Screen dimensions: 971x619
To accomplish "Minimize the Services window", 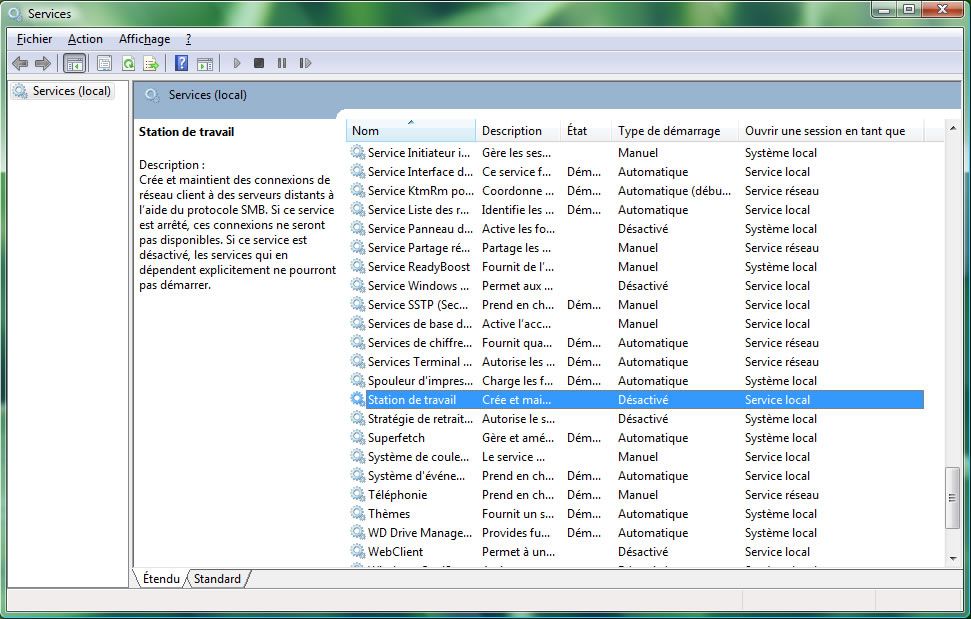I will tap(884, 10).
